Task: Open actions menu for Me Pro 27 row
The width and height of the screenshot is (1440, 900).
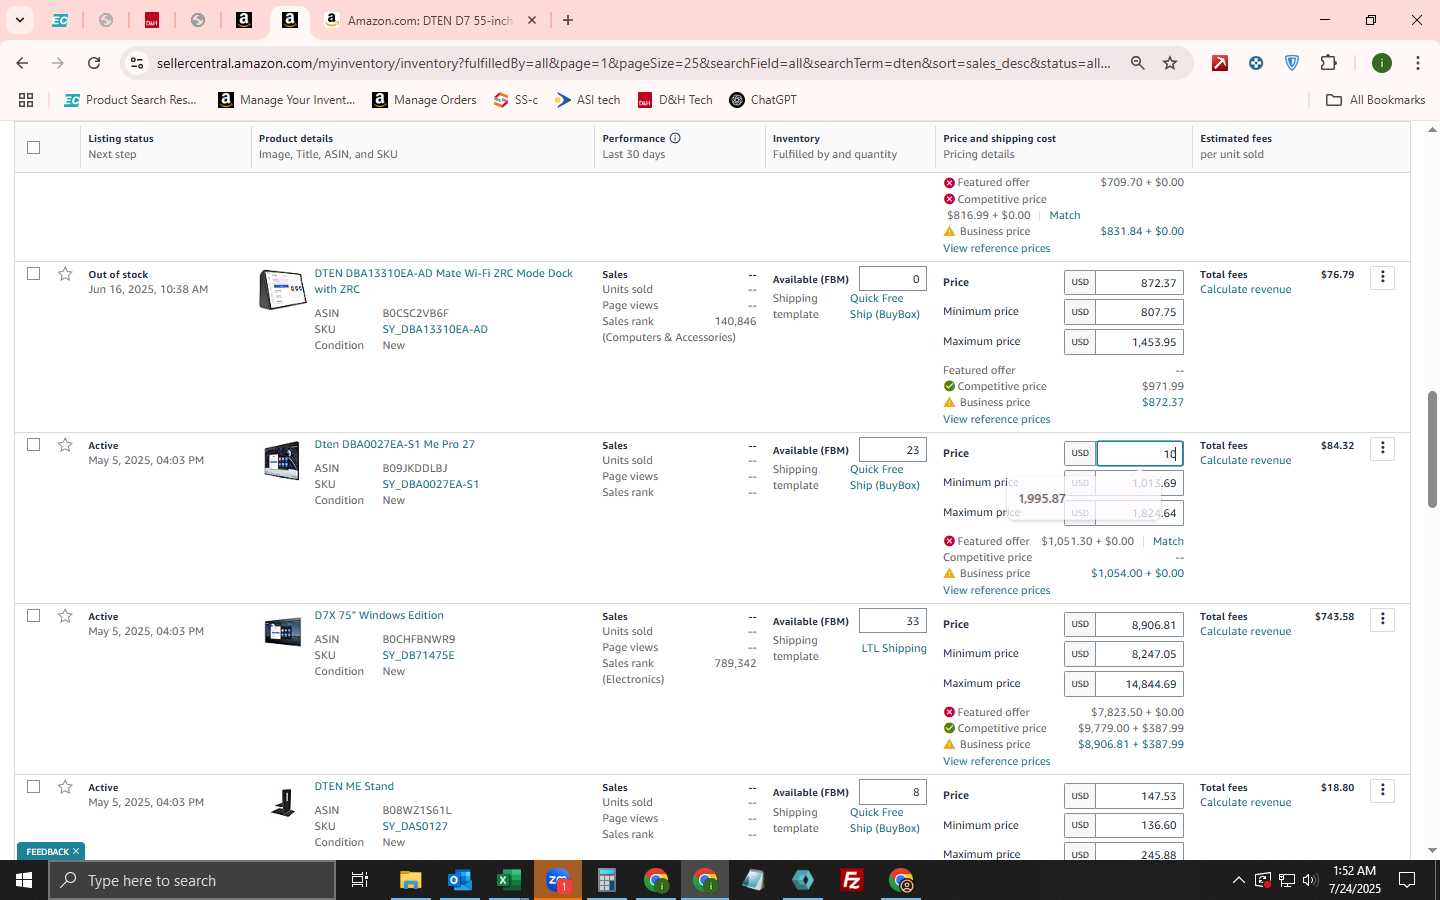Action: pyautogui.click(x=1382, y=448)
